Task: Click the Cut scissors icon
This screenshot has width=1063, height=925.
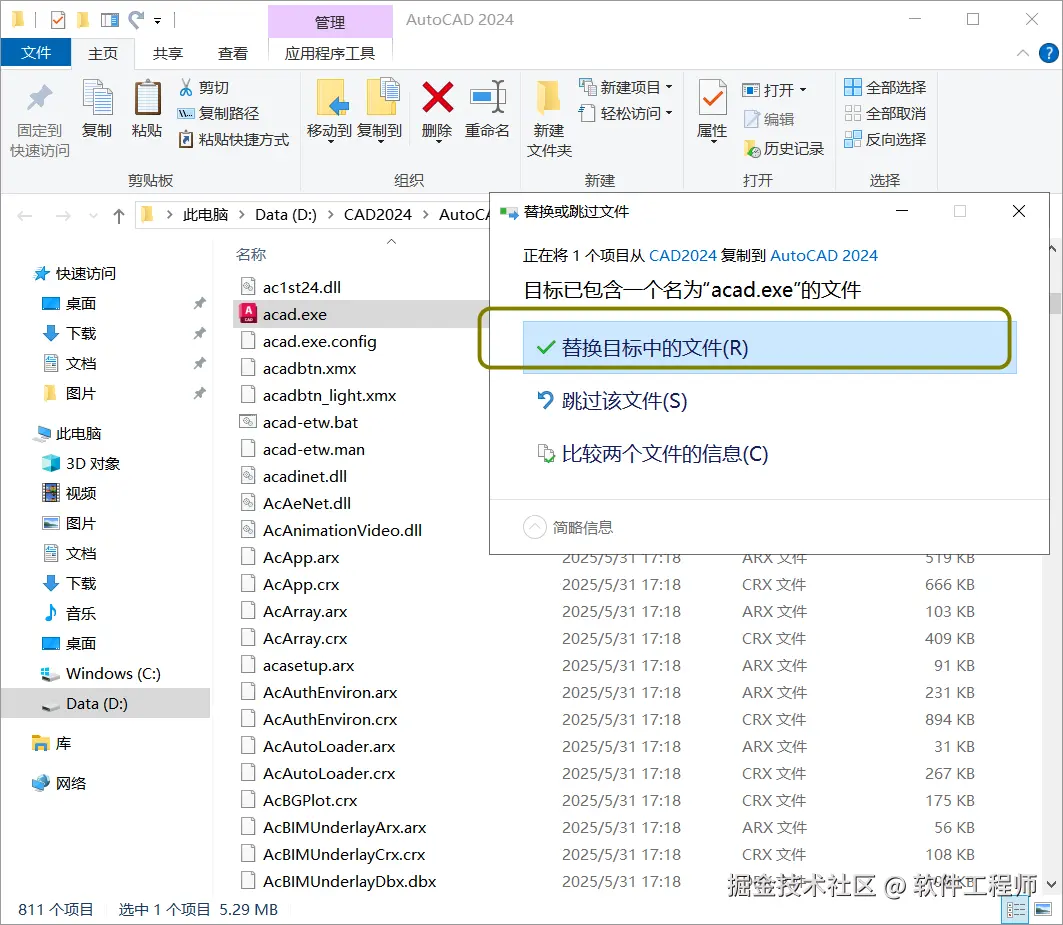Action: click(x=186, y=87)
